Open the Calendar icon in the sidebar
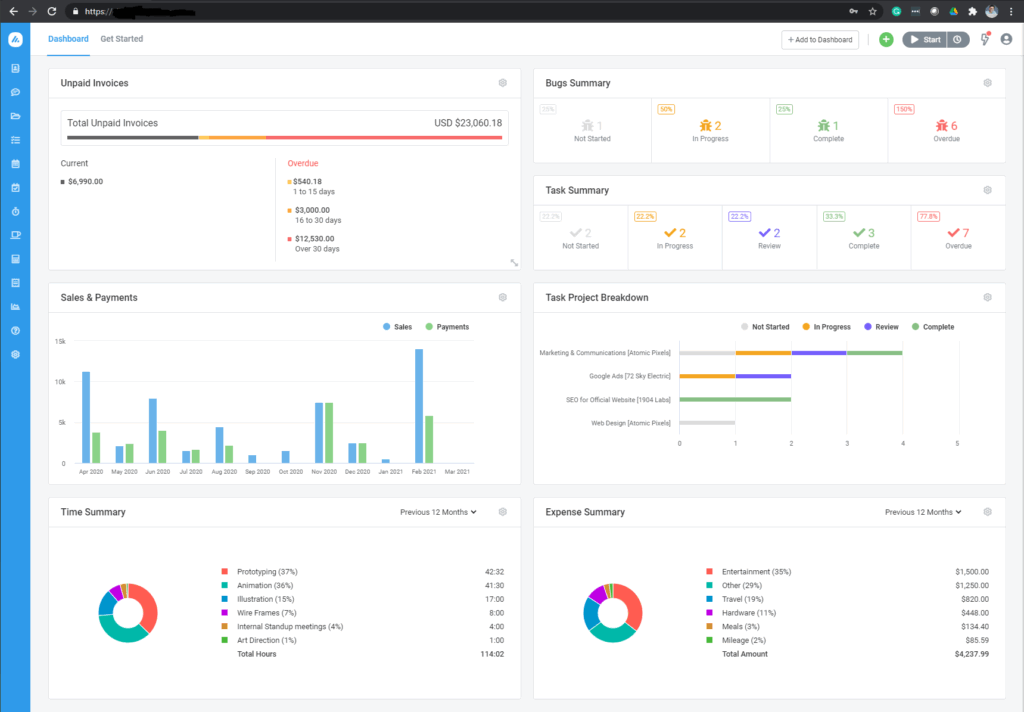Viewport: 1024px width, 712px height. [15, 164]
